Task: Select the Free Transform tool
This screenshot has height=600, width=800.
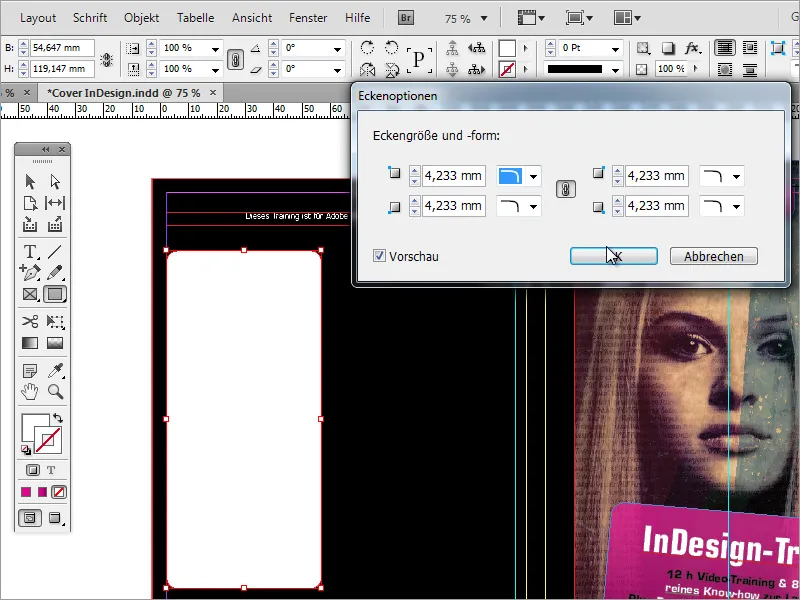Action: coord(55,321)
